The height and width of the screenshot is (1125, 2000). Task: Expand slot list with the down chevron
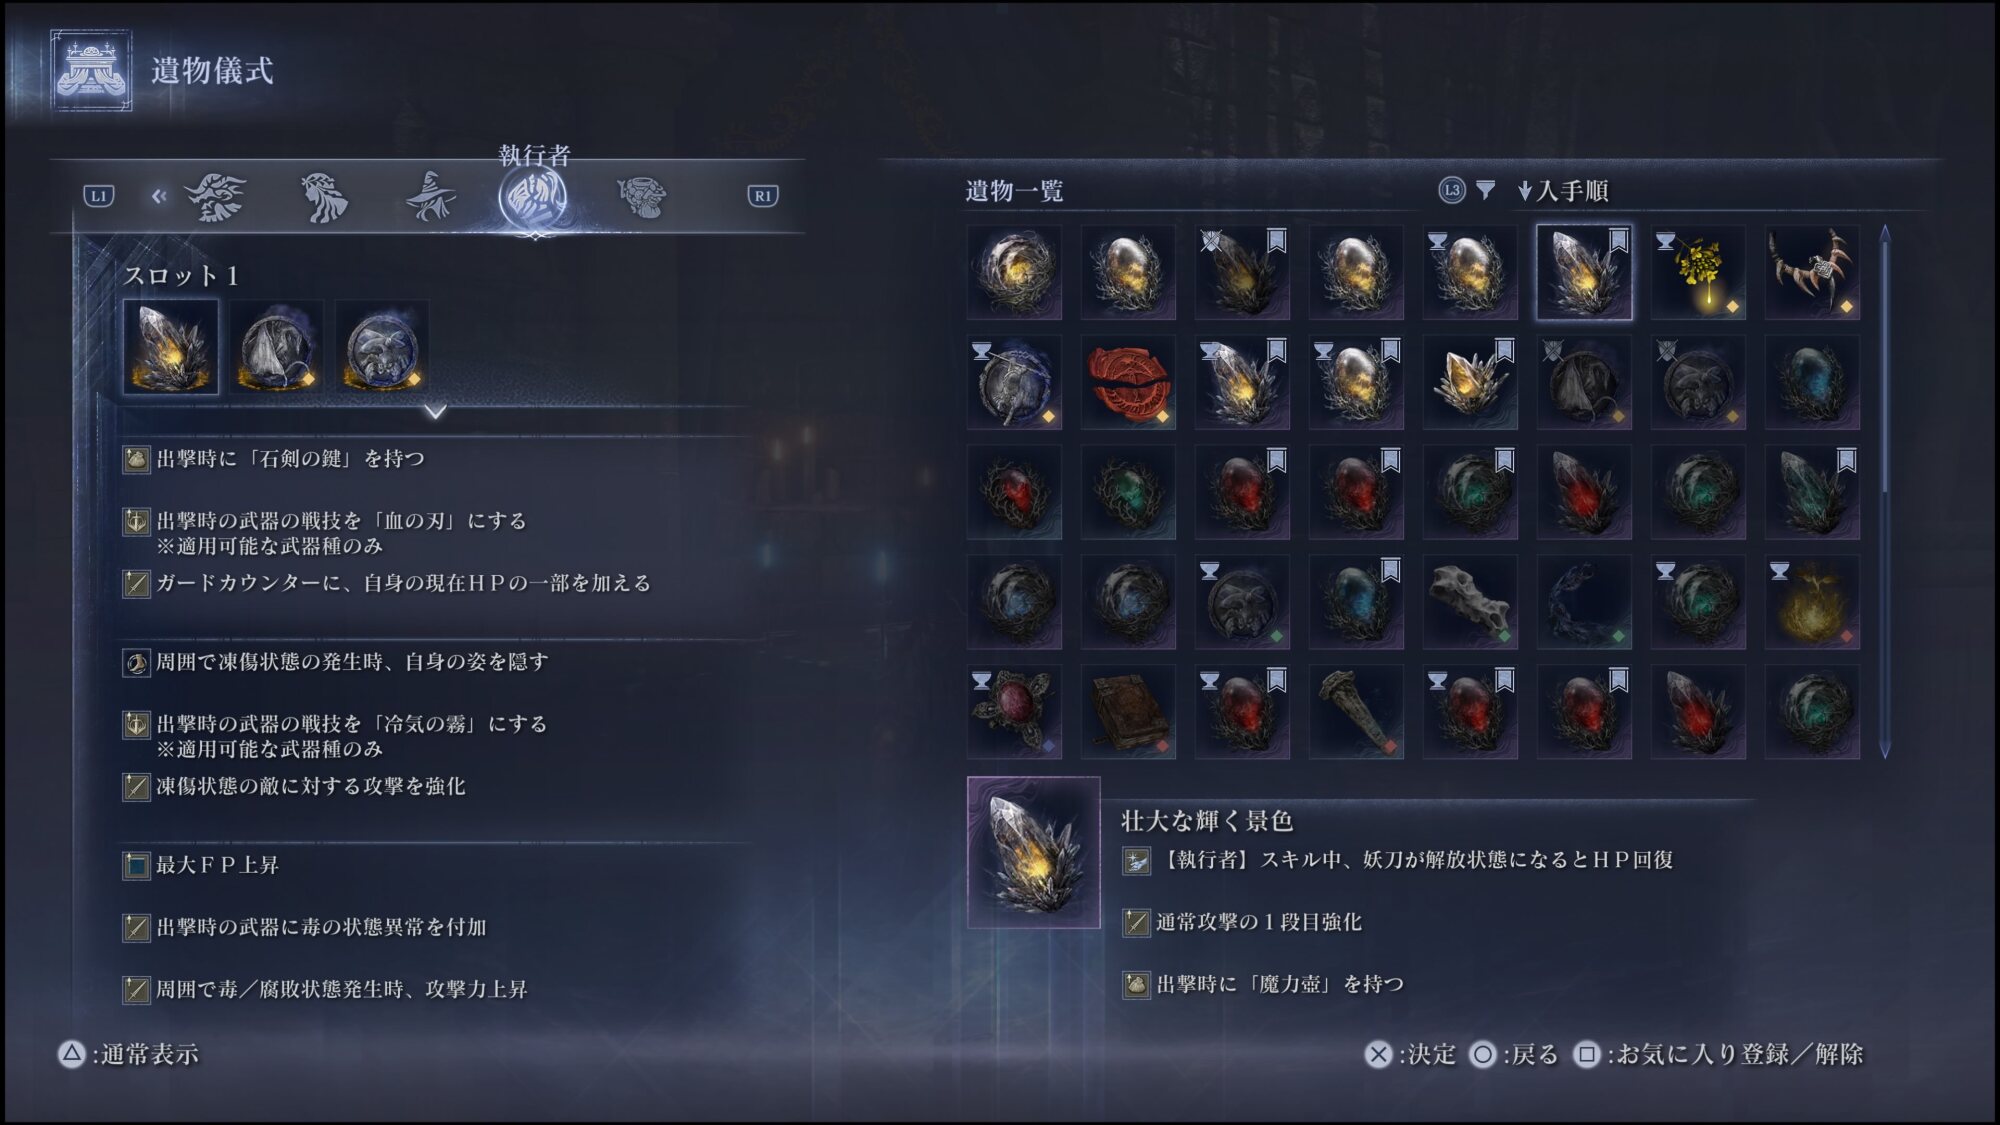435,411
